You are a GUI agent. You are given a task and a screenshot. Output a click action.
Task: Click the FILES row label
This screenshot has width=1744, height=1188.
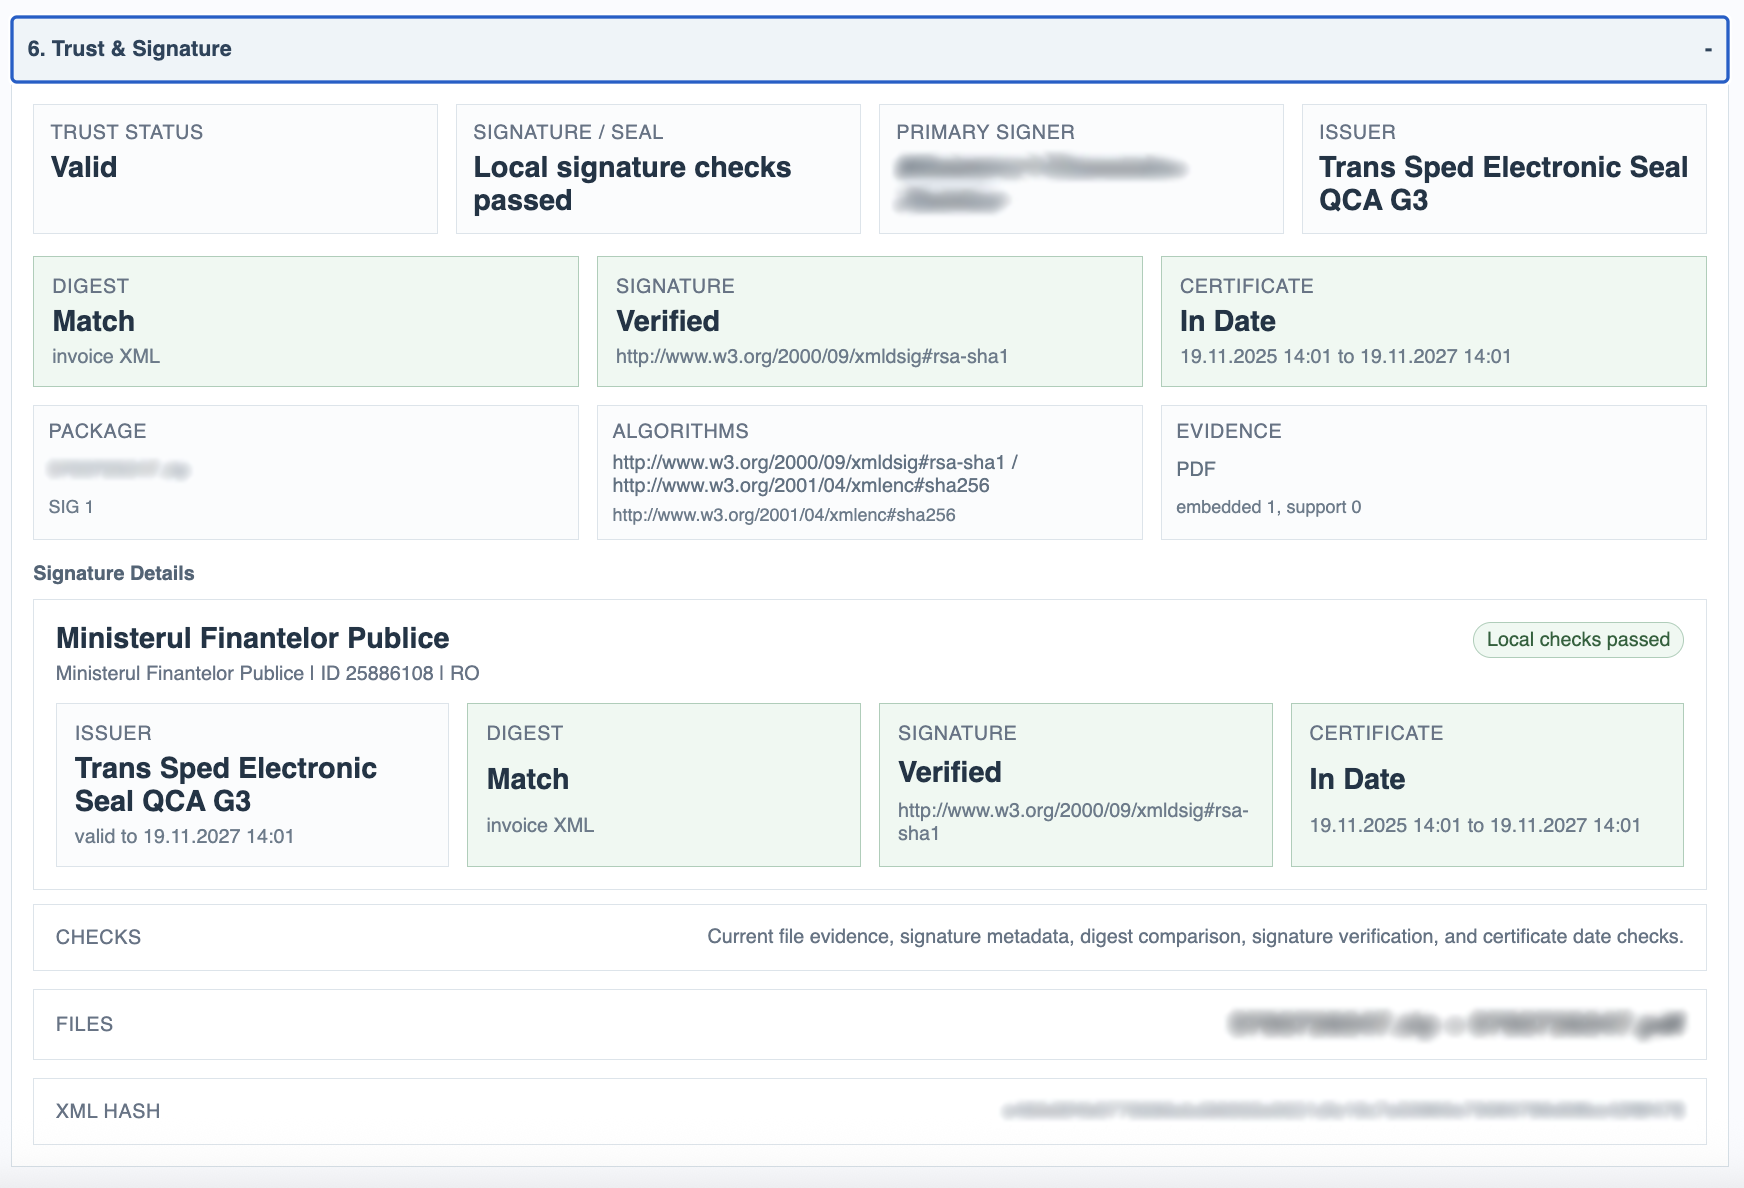pyautogui.click(x=84, y=1024)
